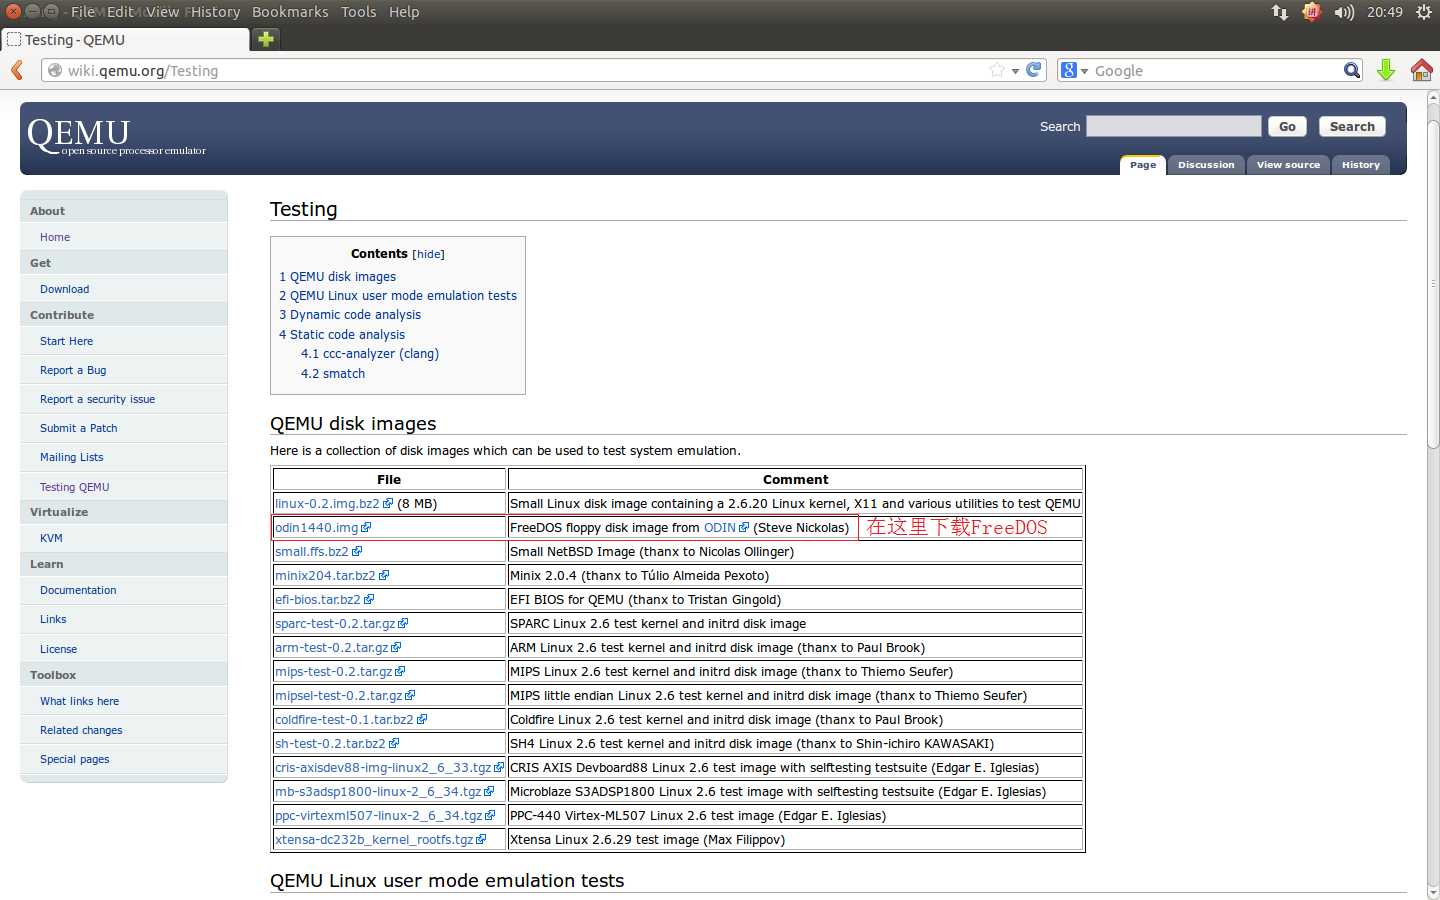Bookmark page with the star icon

pyautogui.click(x=997, y=70)
